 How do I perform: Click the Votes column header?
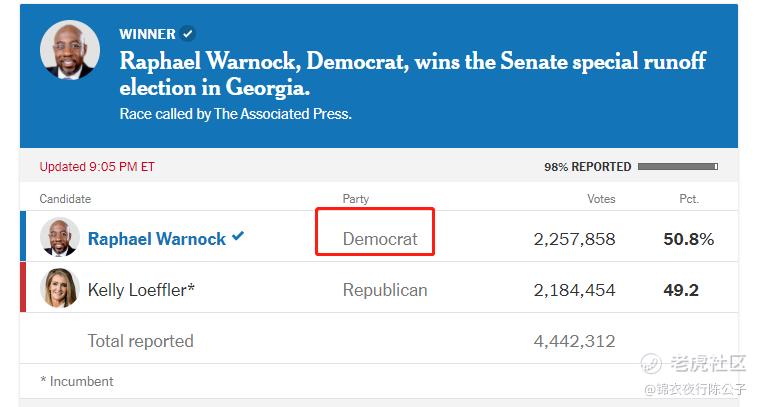coord(601,199)
